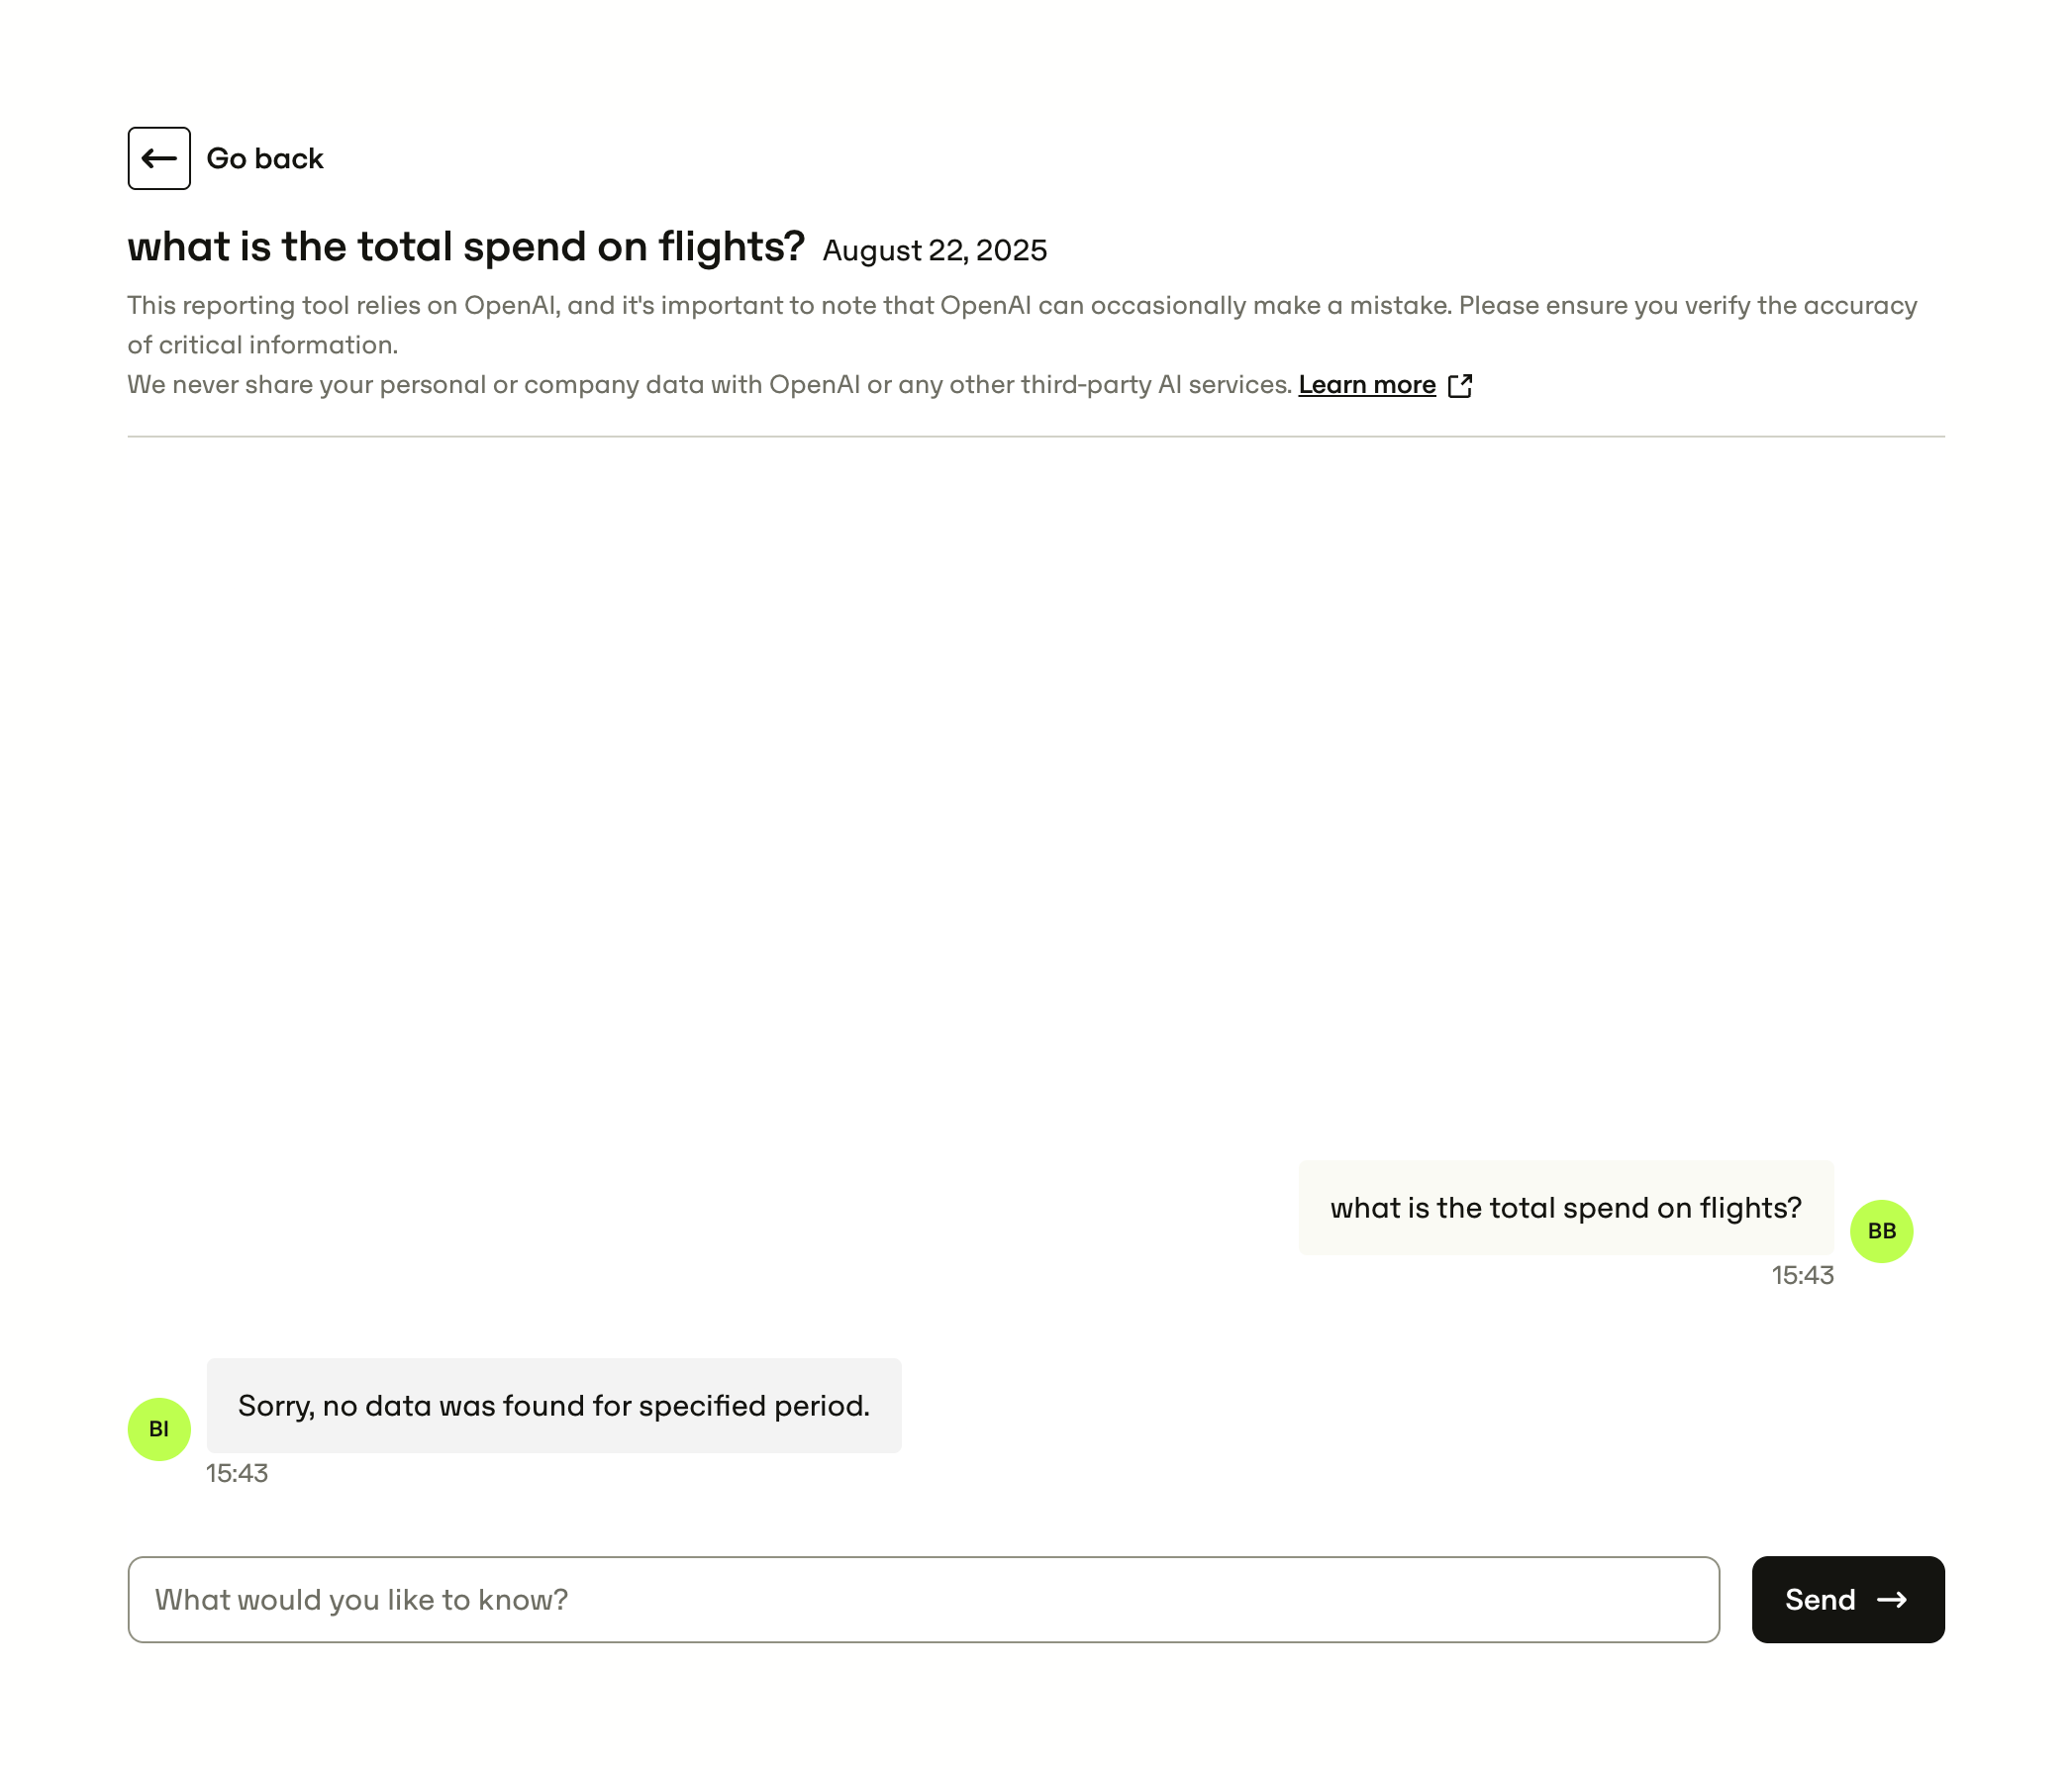Click the green circle next to the user question
Screen dimensions: 2072x1770
point(1882,1231)
